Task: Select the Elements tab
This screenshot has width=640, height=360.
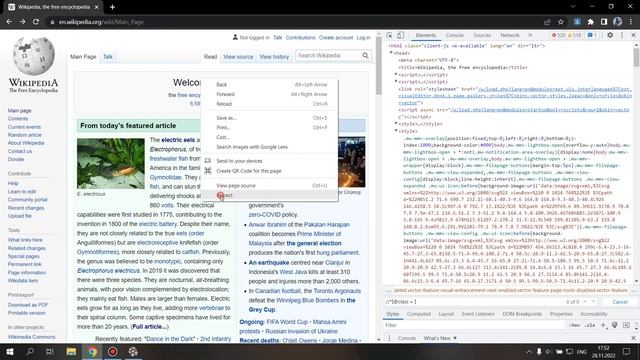Action: pos(426,36)
